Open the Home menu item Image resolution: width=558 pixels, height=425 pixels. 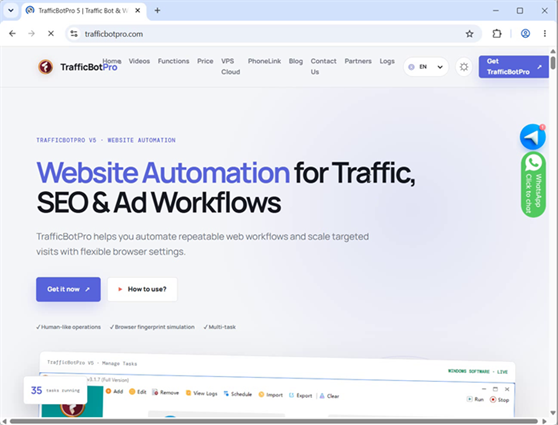[x=112, y=61]
